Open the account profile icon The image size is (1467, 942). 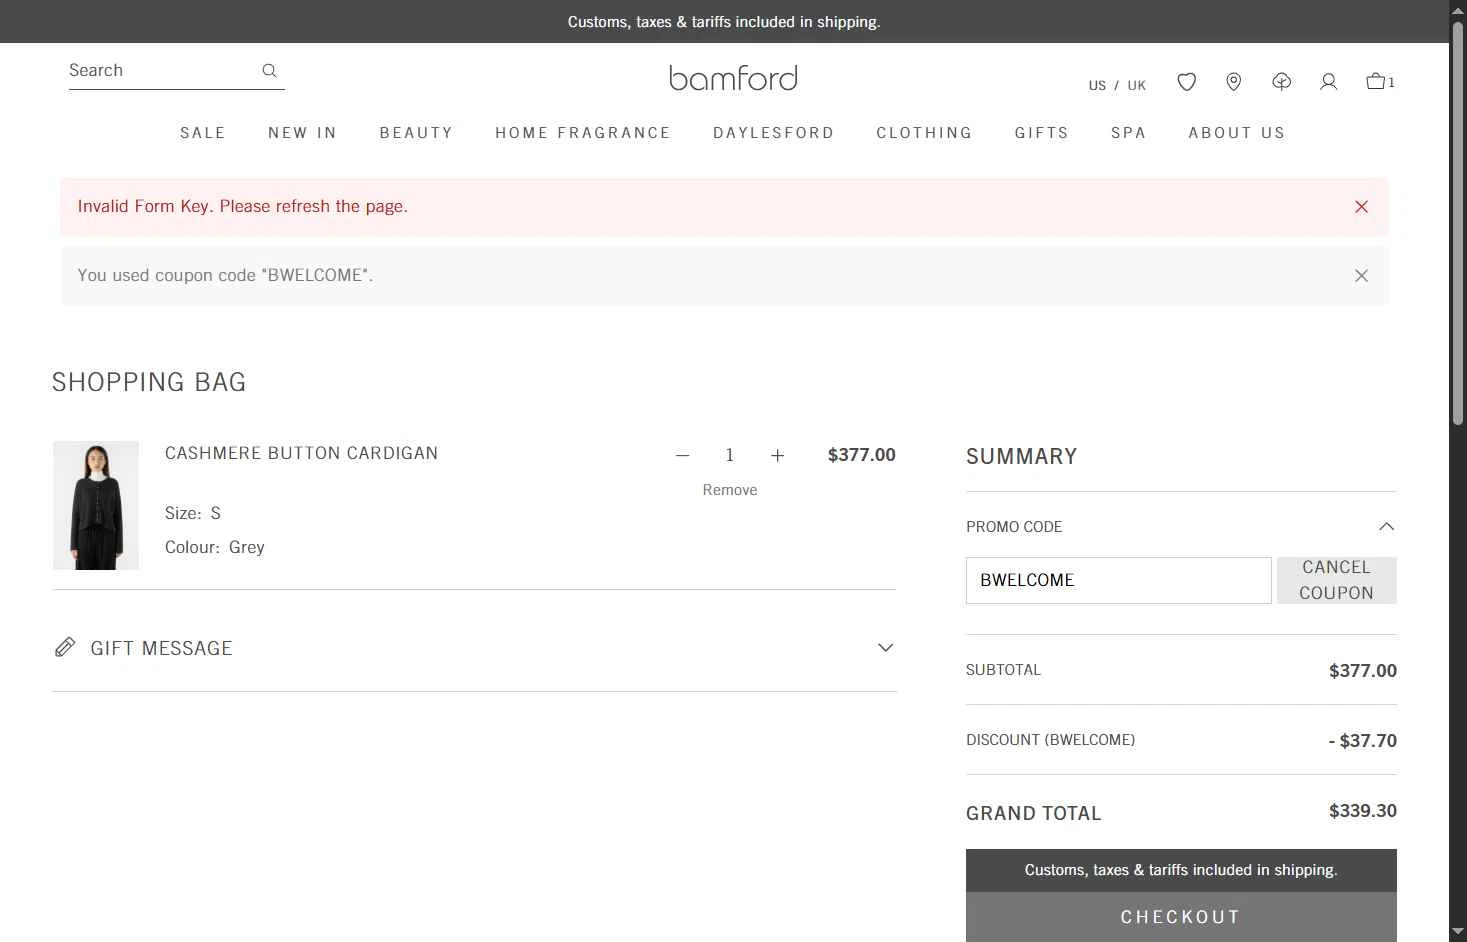tap(1328, 82)
